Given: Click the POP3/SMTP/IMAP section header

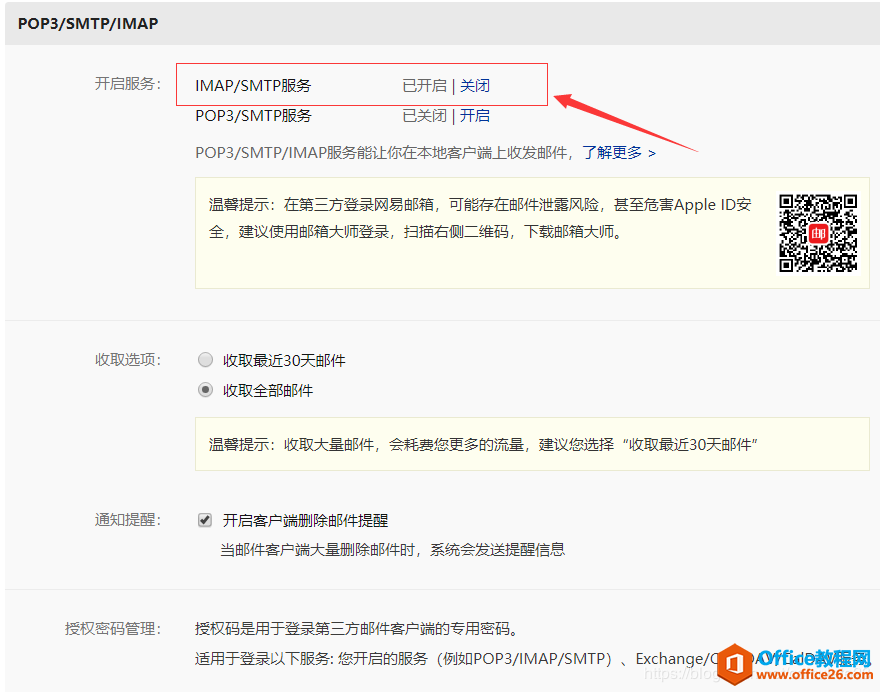Looking at the screenshot, I should coord(88,23).
